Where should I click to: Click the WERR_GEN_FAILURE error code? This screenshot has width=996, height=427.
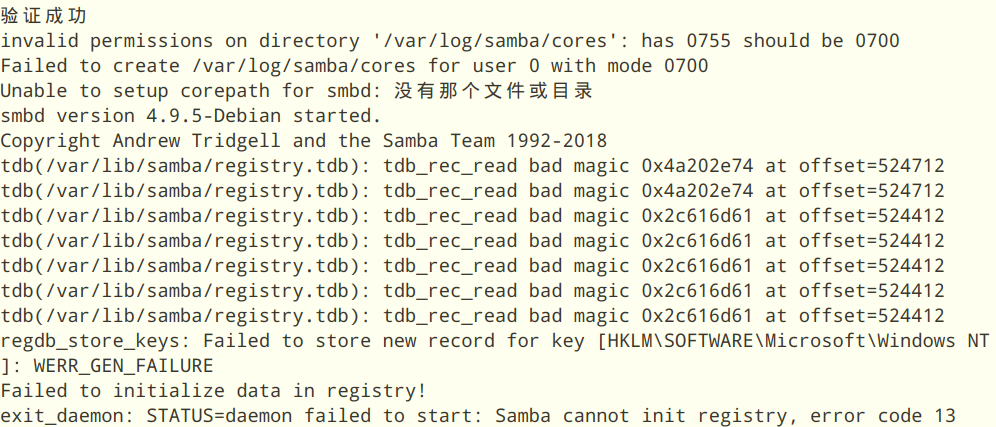coord(123,366)
